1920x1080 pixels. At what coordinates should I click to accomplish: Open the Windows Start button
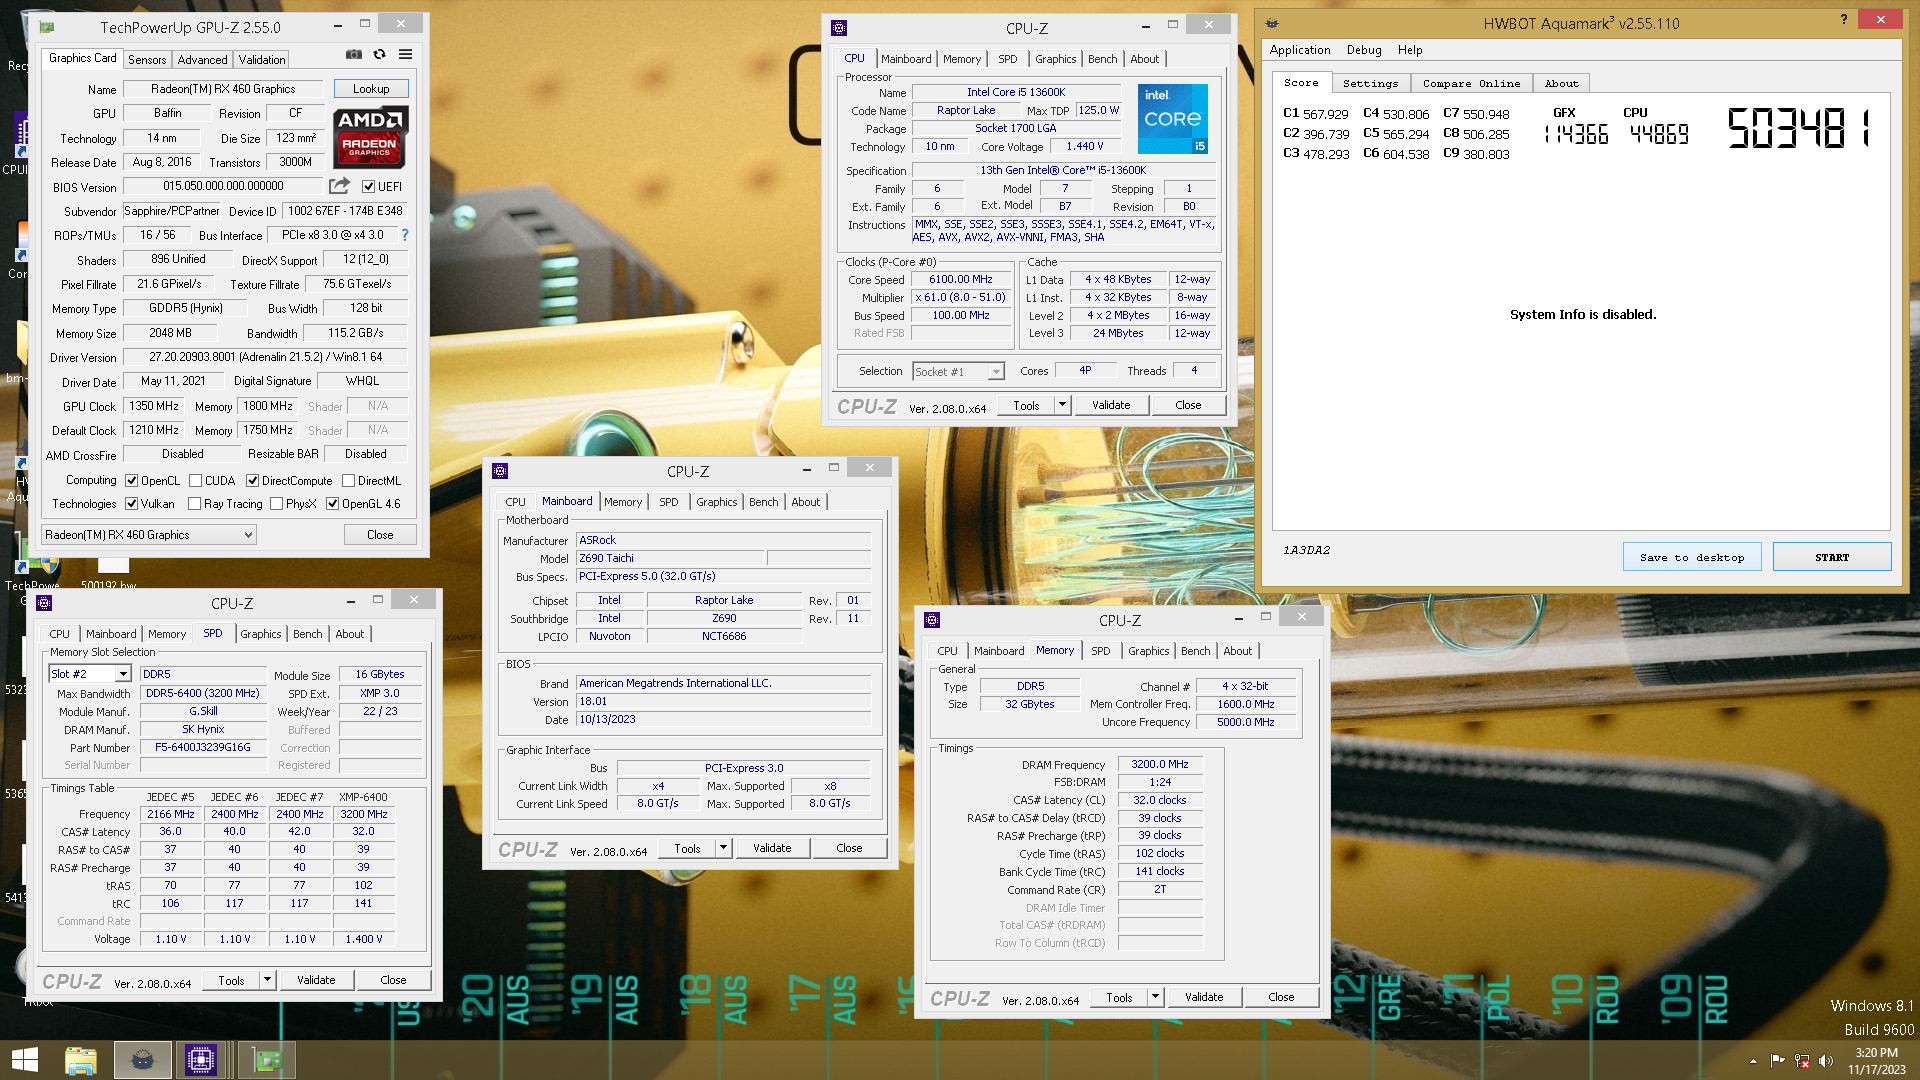click(25, 1060)
